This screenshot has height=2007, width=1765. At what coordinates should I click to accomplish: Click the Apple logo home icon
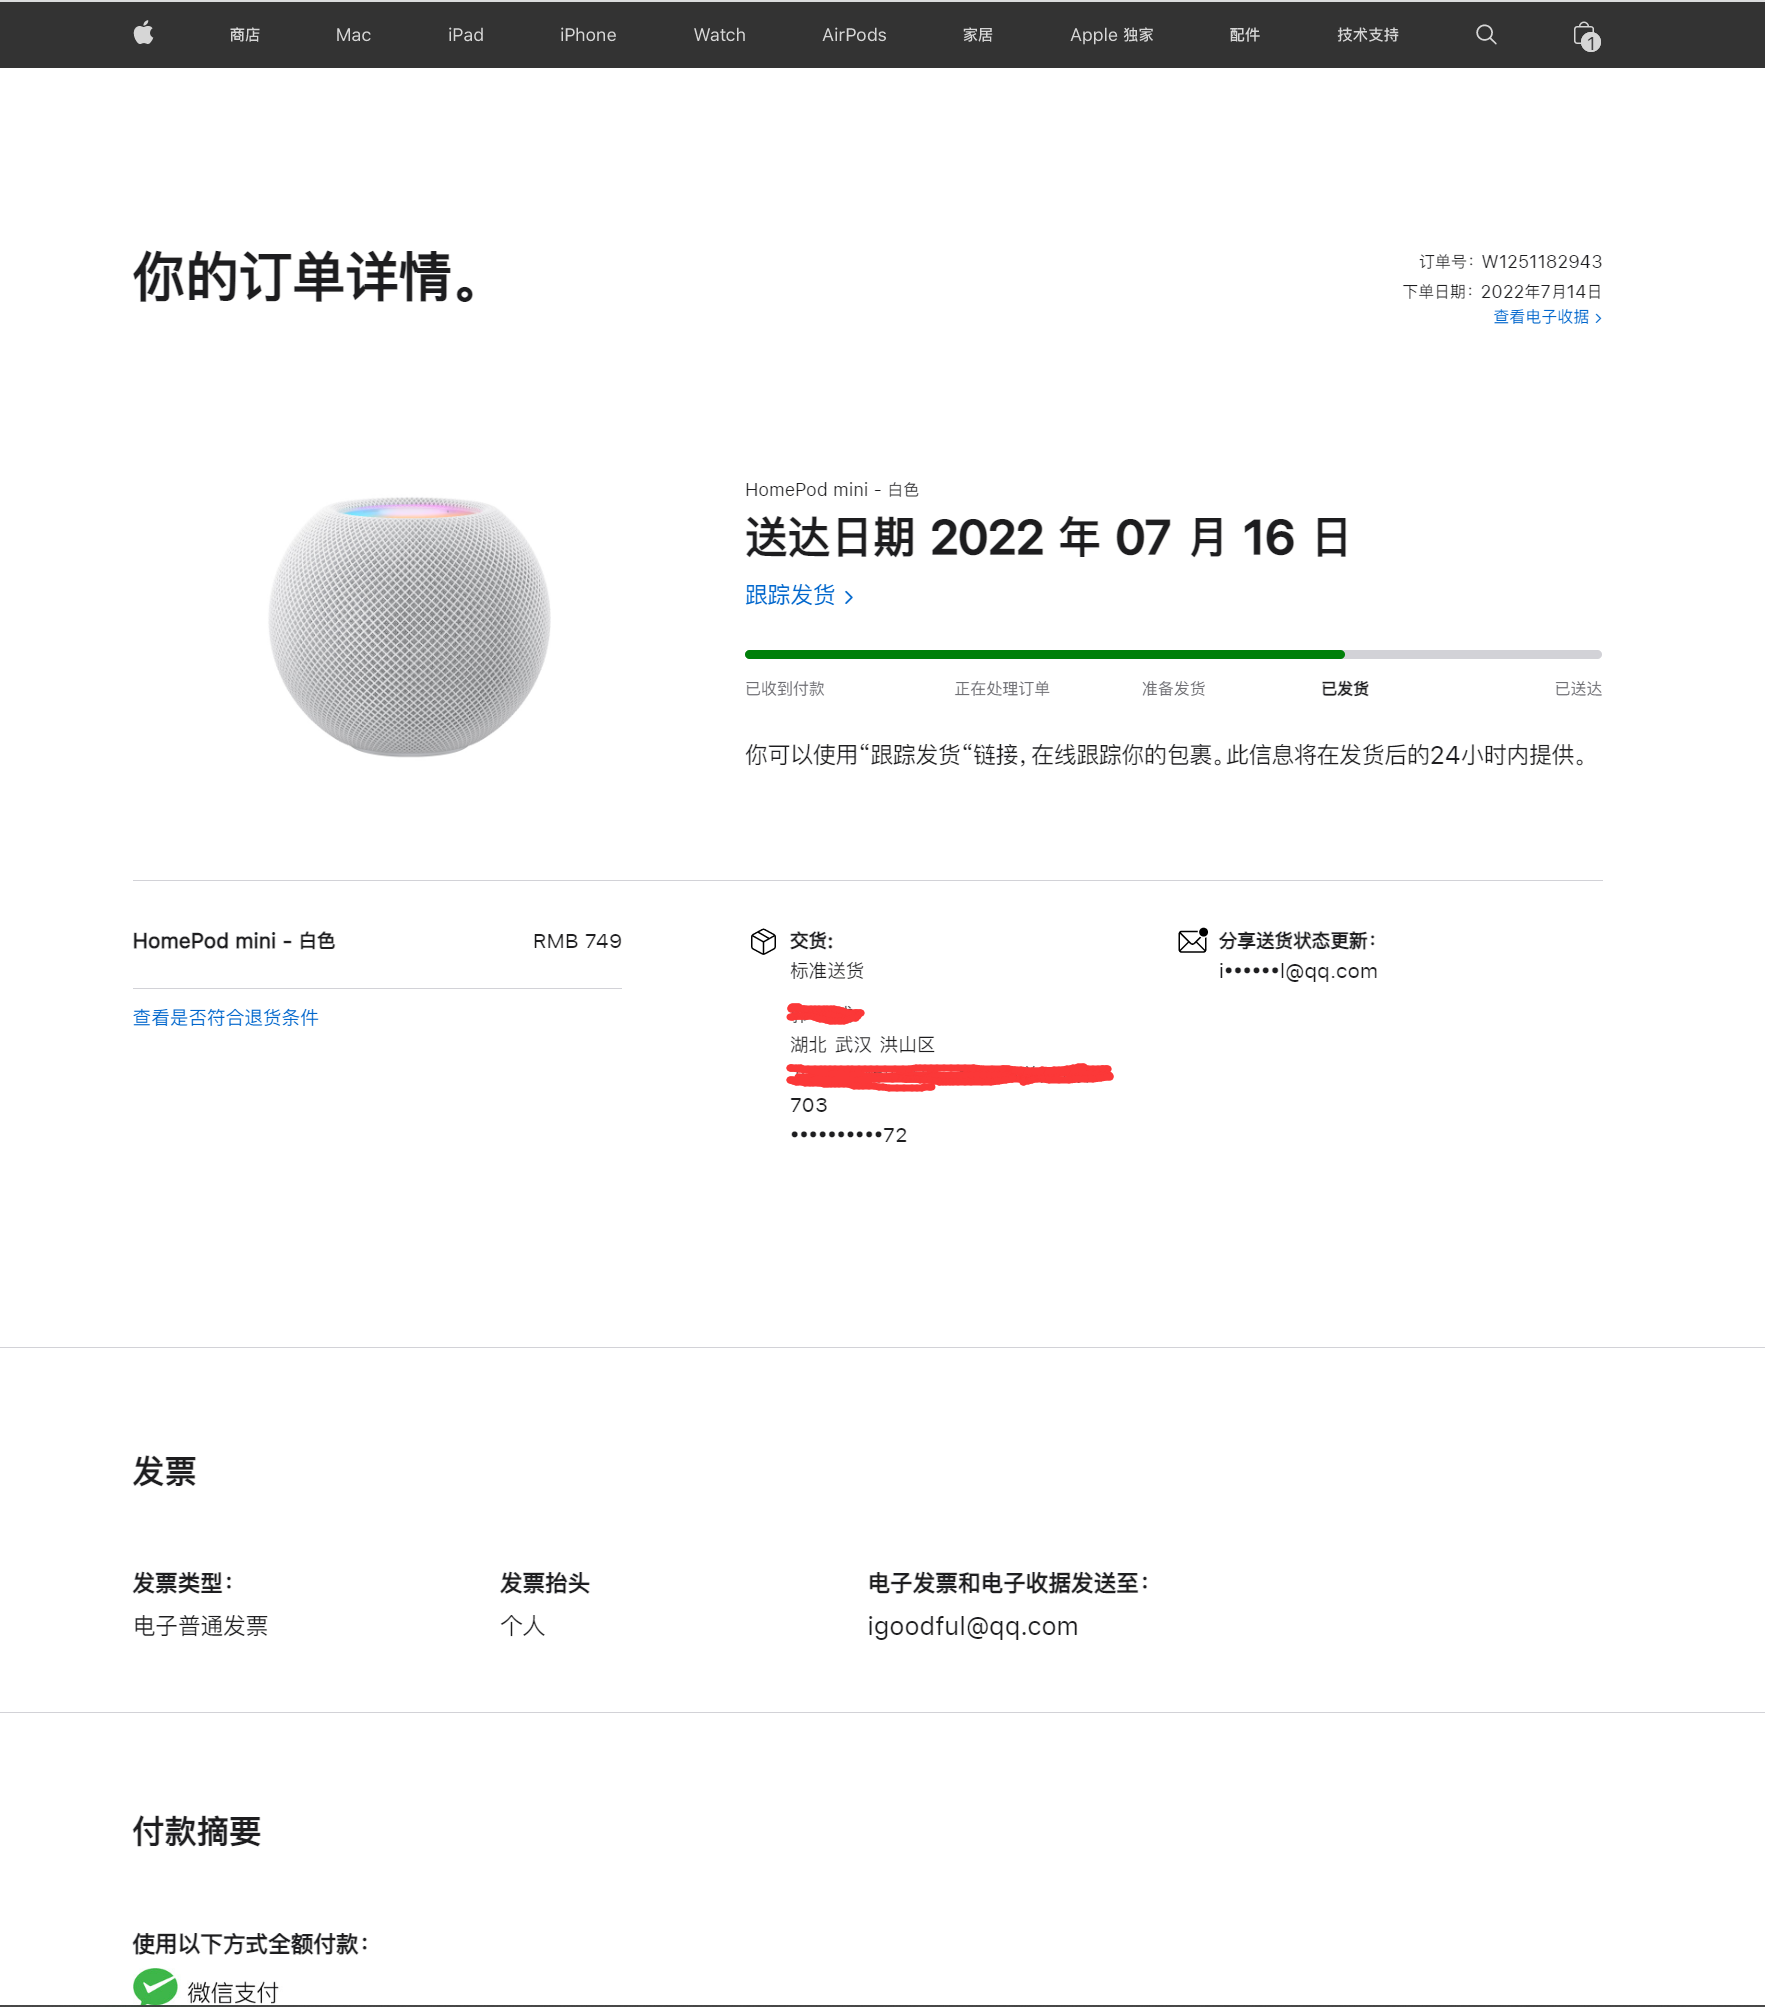(144, 34)
